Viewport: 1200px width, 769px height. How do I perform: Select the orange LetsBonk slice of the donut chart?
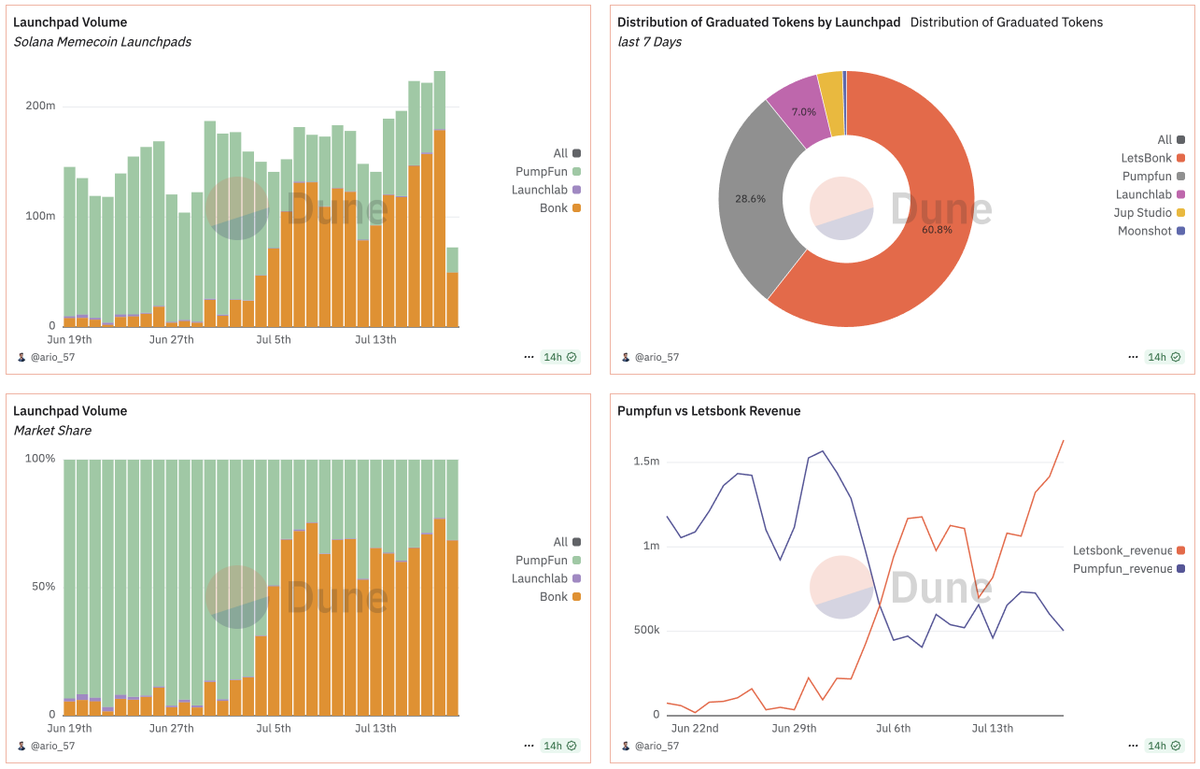(x=935, y=230)
